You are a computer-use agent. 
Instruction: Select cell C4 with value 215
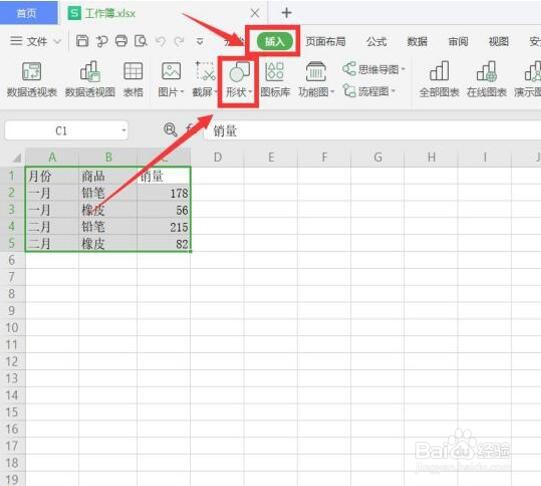(x=164, y=227)
